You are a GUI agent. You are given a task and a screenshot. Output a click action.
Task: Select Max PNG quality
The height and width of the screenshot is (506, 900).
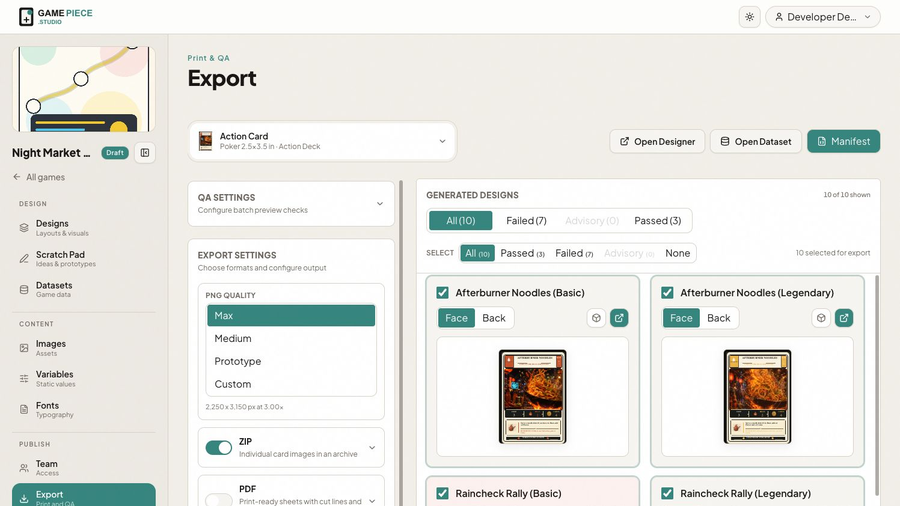[x=291, y=316]
